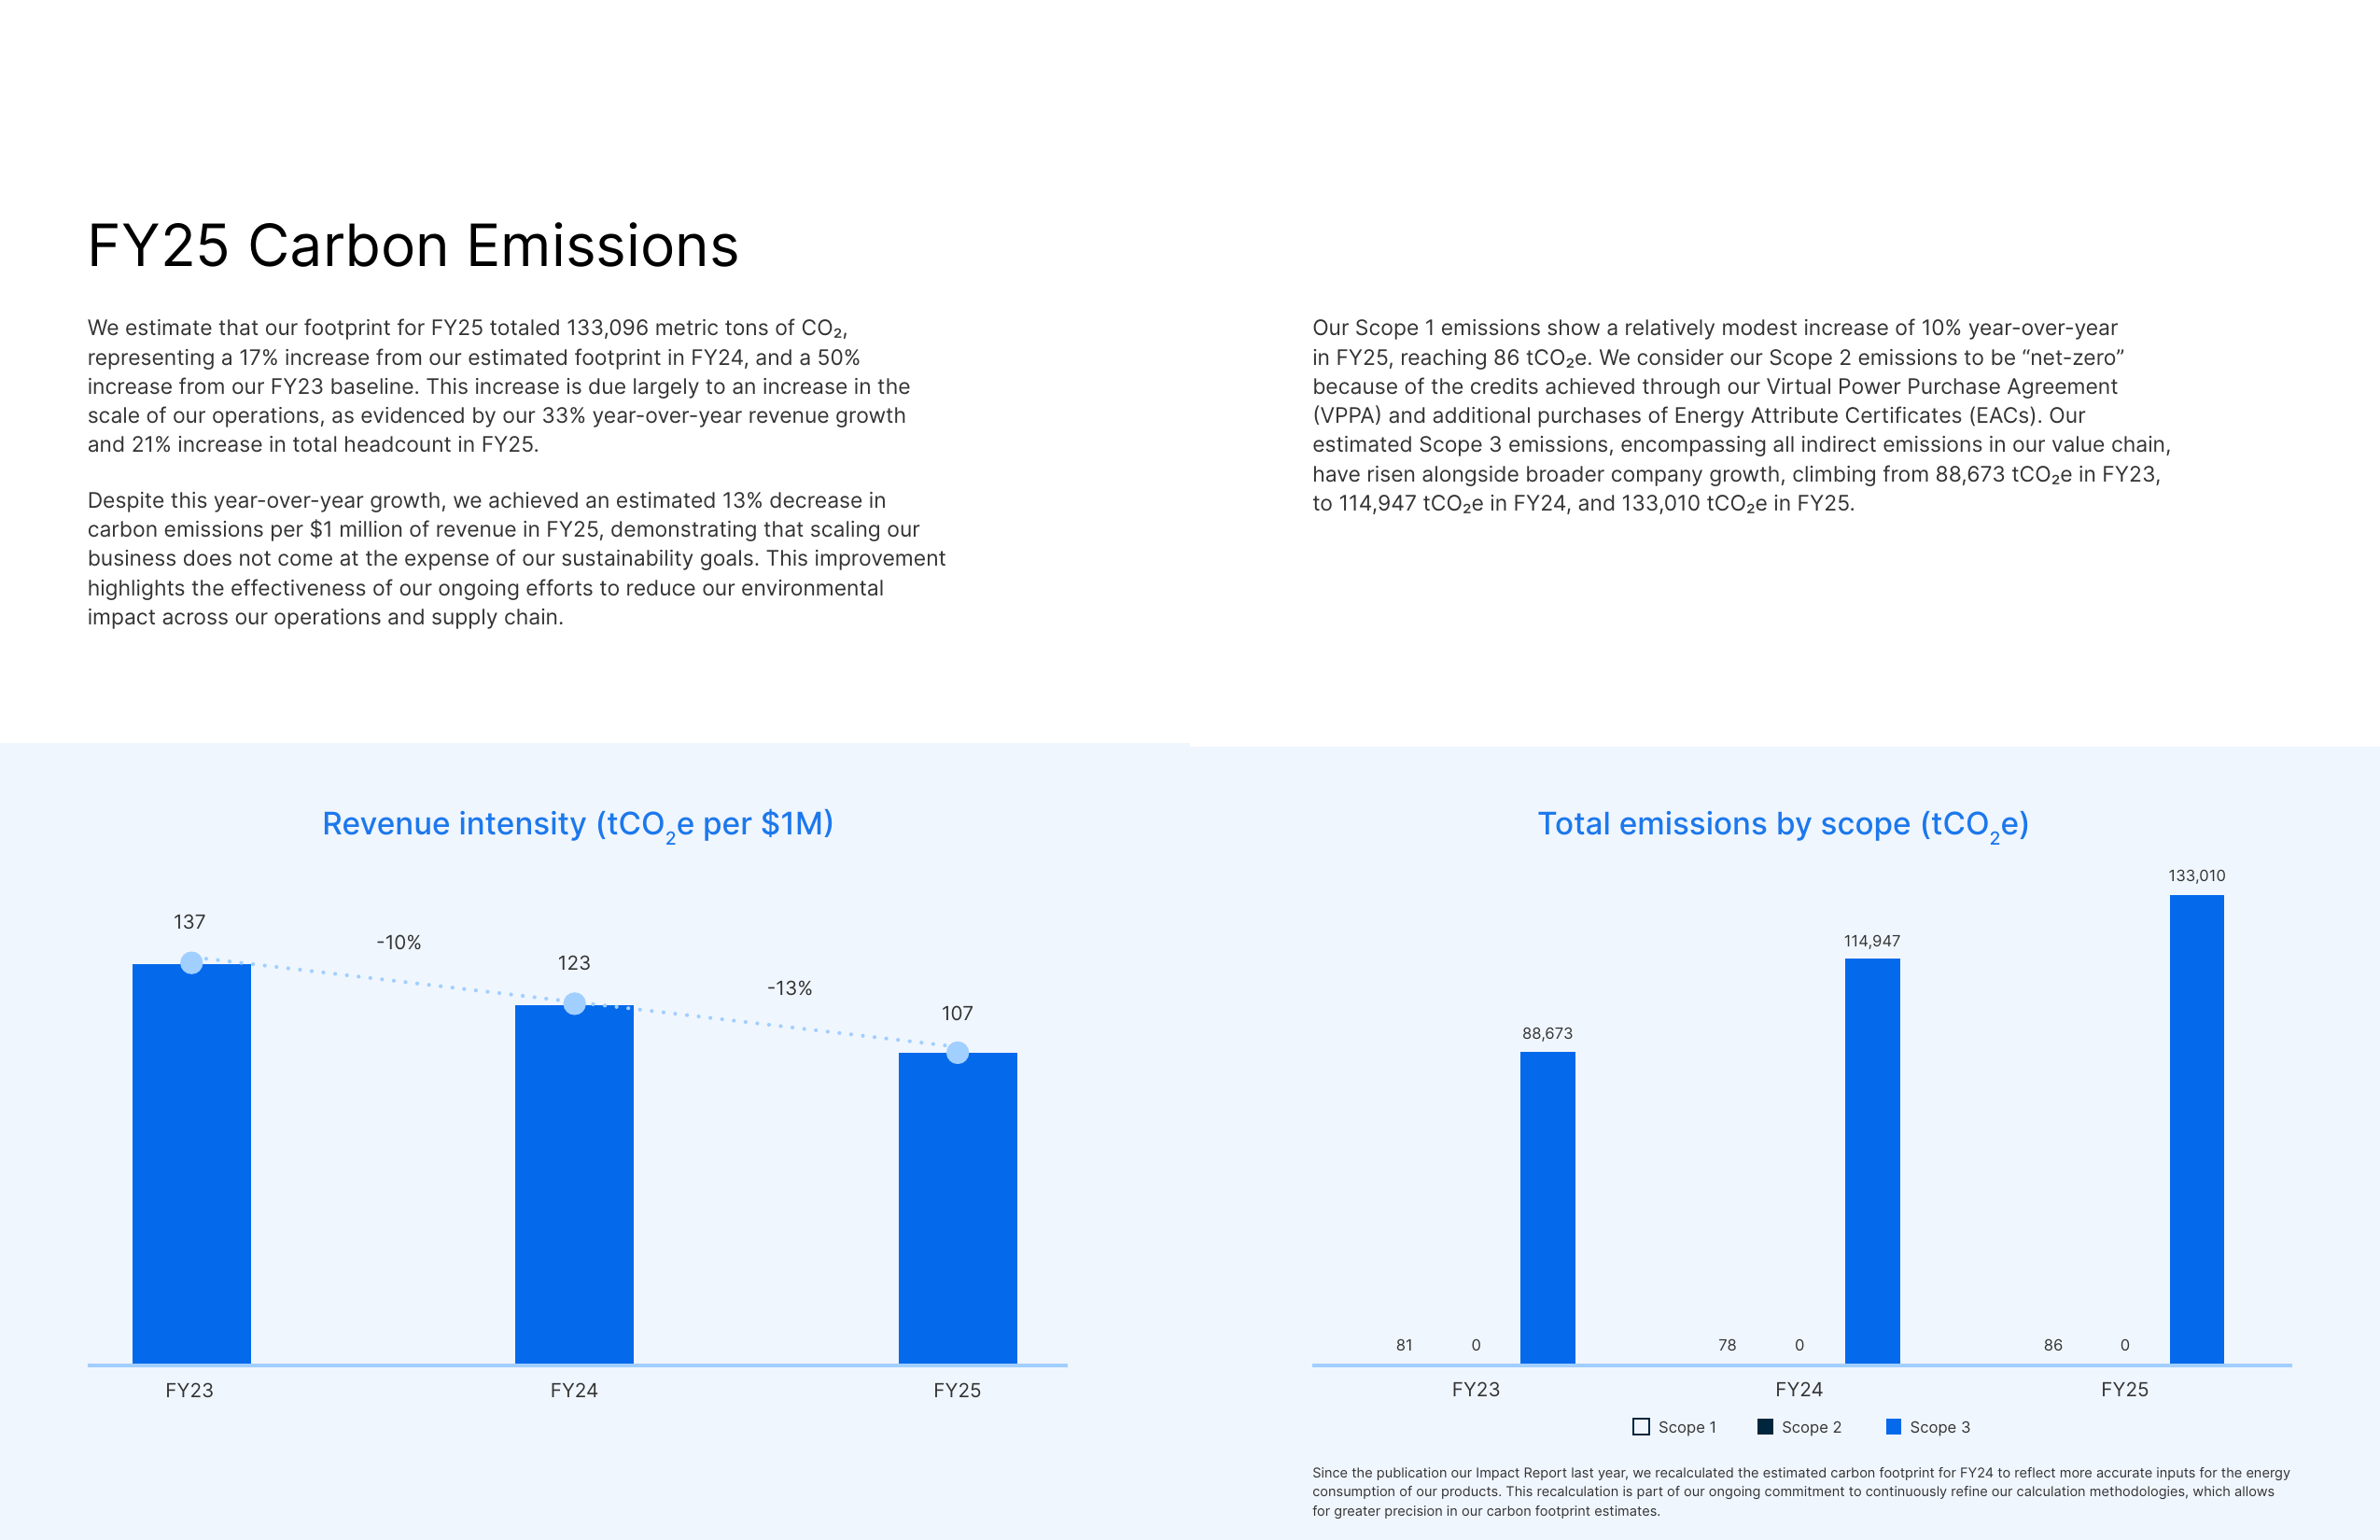
Task: Click the Scope 1 value 81
Action: pos(1404,1345)
